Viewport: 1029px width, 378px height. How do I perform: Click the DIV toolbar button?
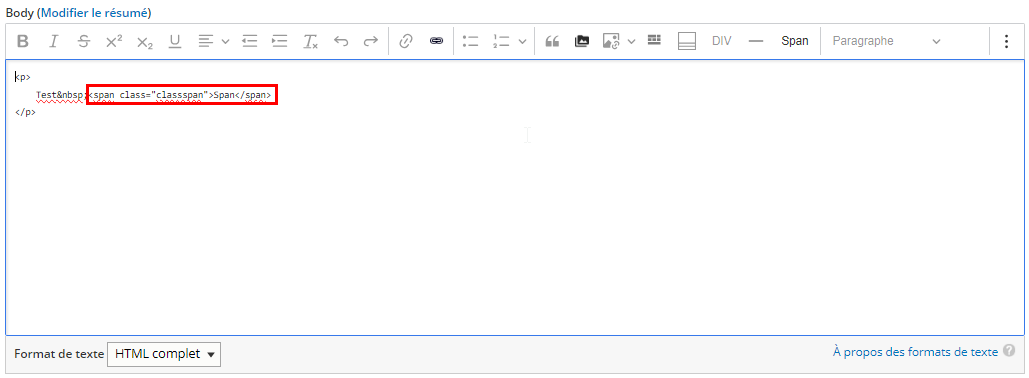(x=722, y=41)
